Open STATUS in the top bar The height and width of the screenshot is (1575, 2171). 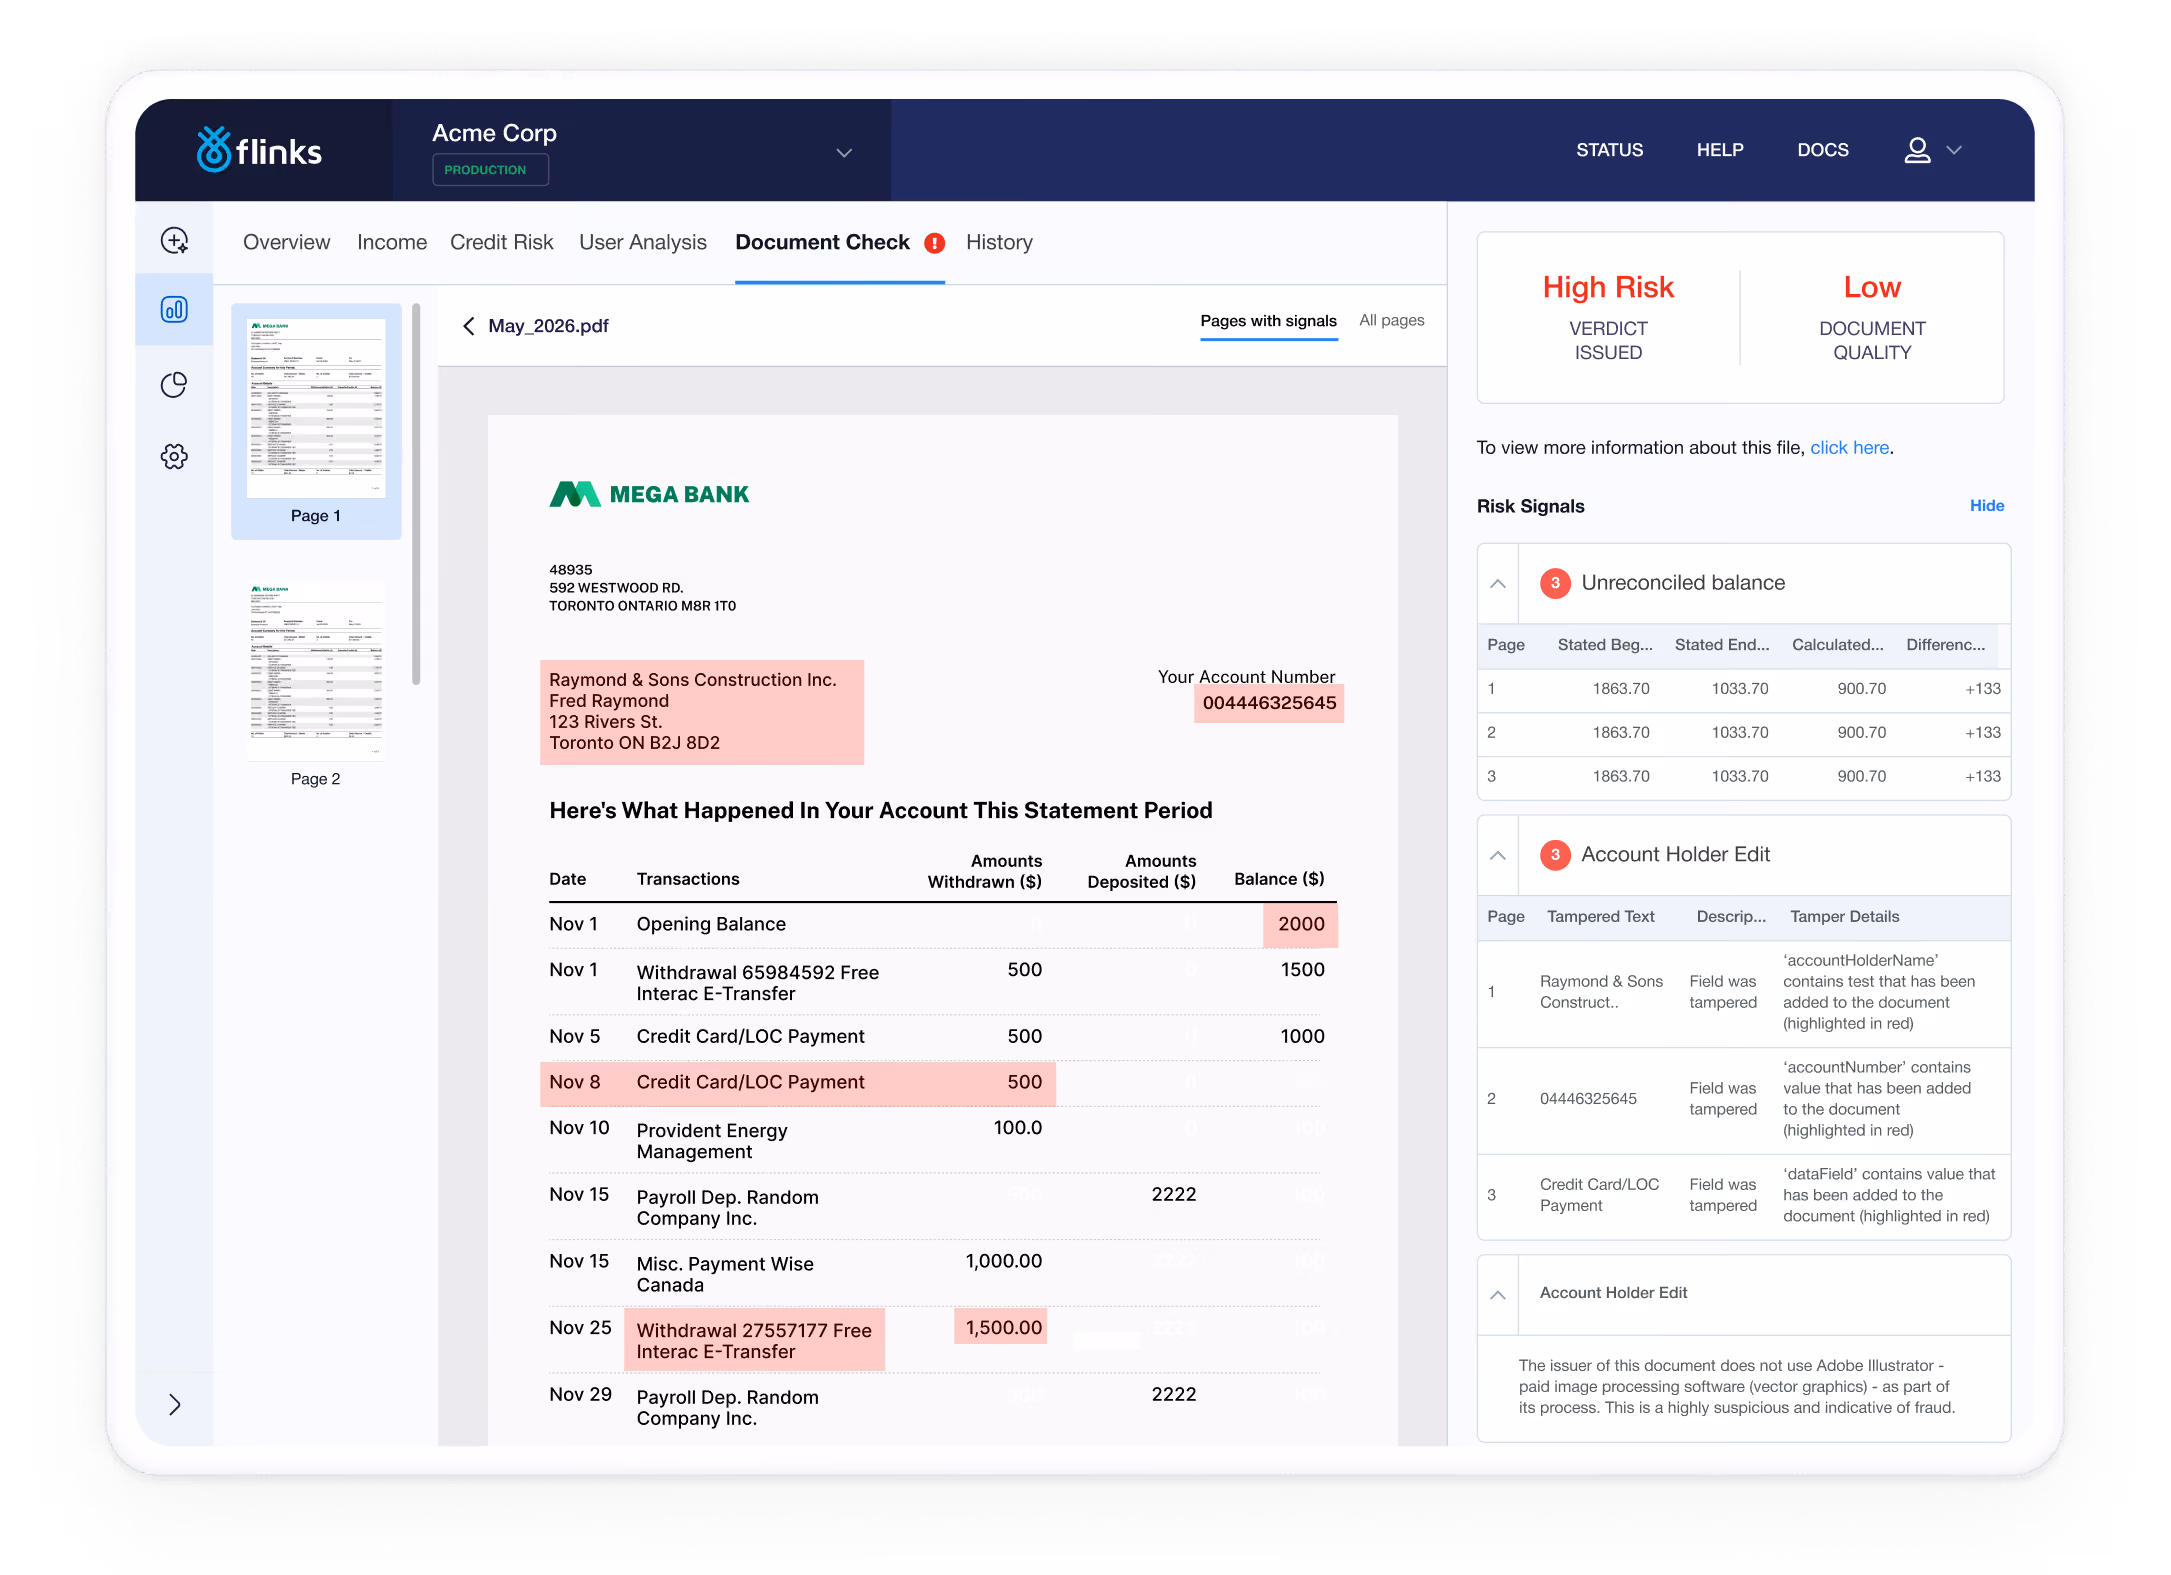[1609, 150]
